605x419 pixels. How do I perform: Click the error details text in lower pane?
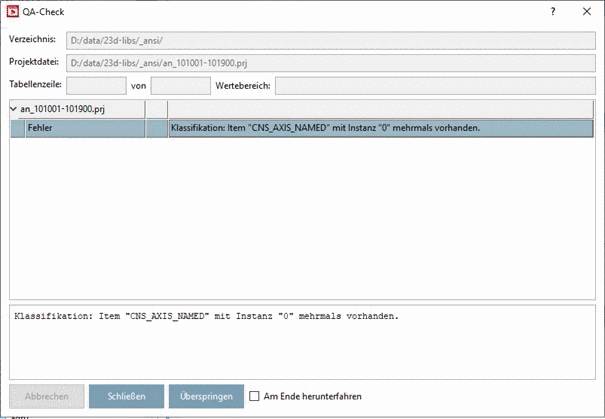pyautogui.click(x=206, y=316)
